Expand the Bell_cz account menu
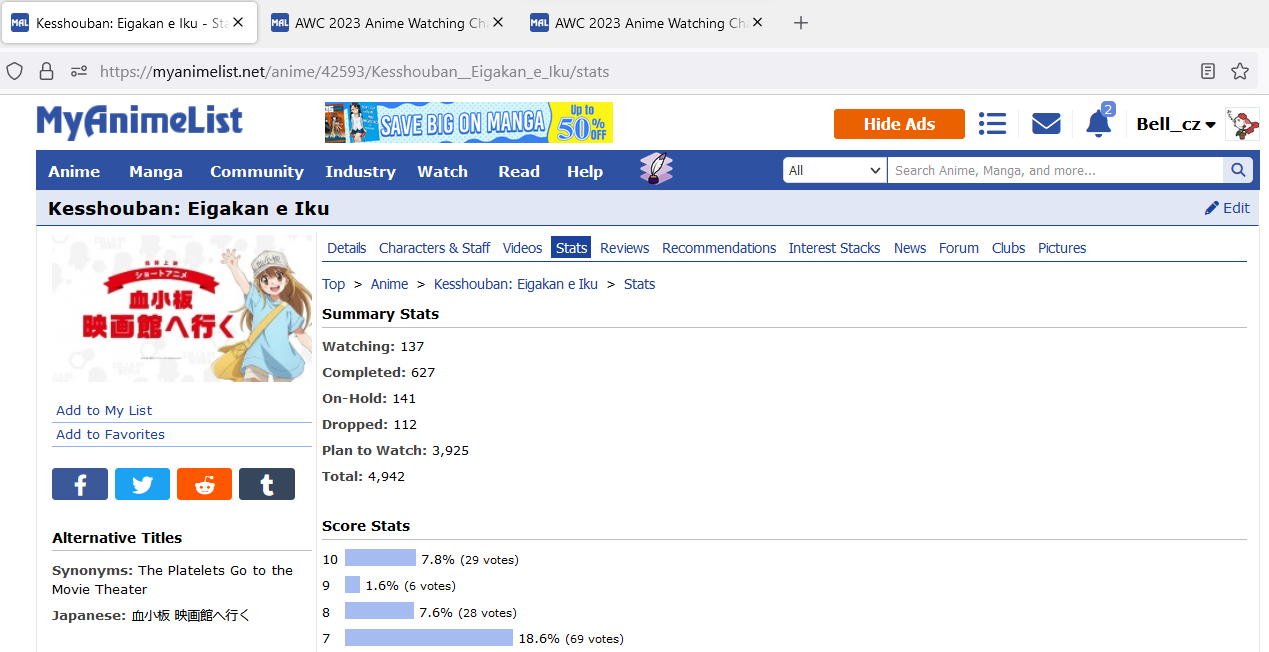Screen dimensions: 1269x652 [x=1176, y=123]
